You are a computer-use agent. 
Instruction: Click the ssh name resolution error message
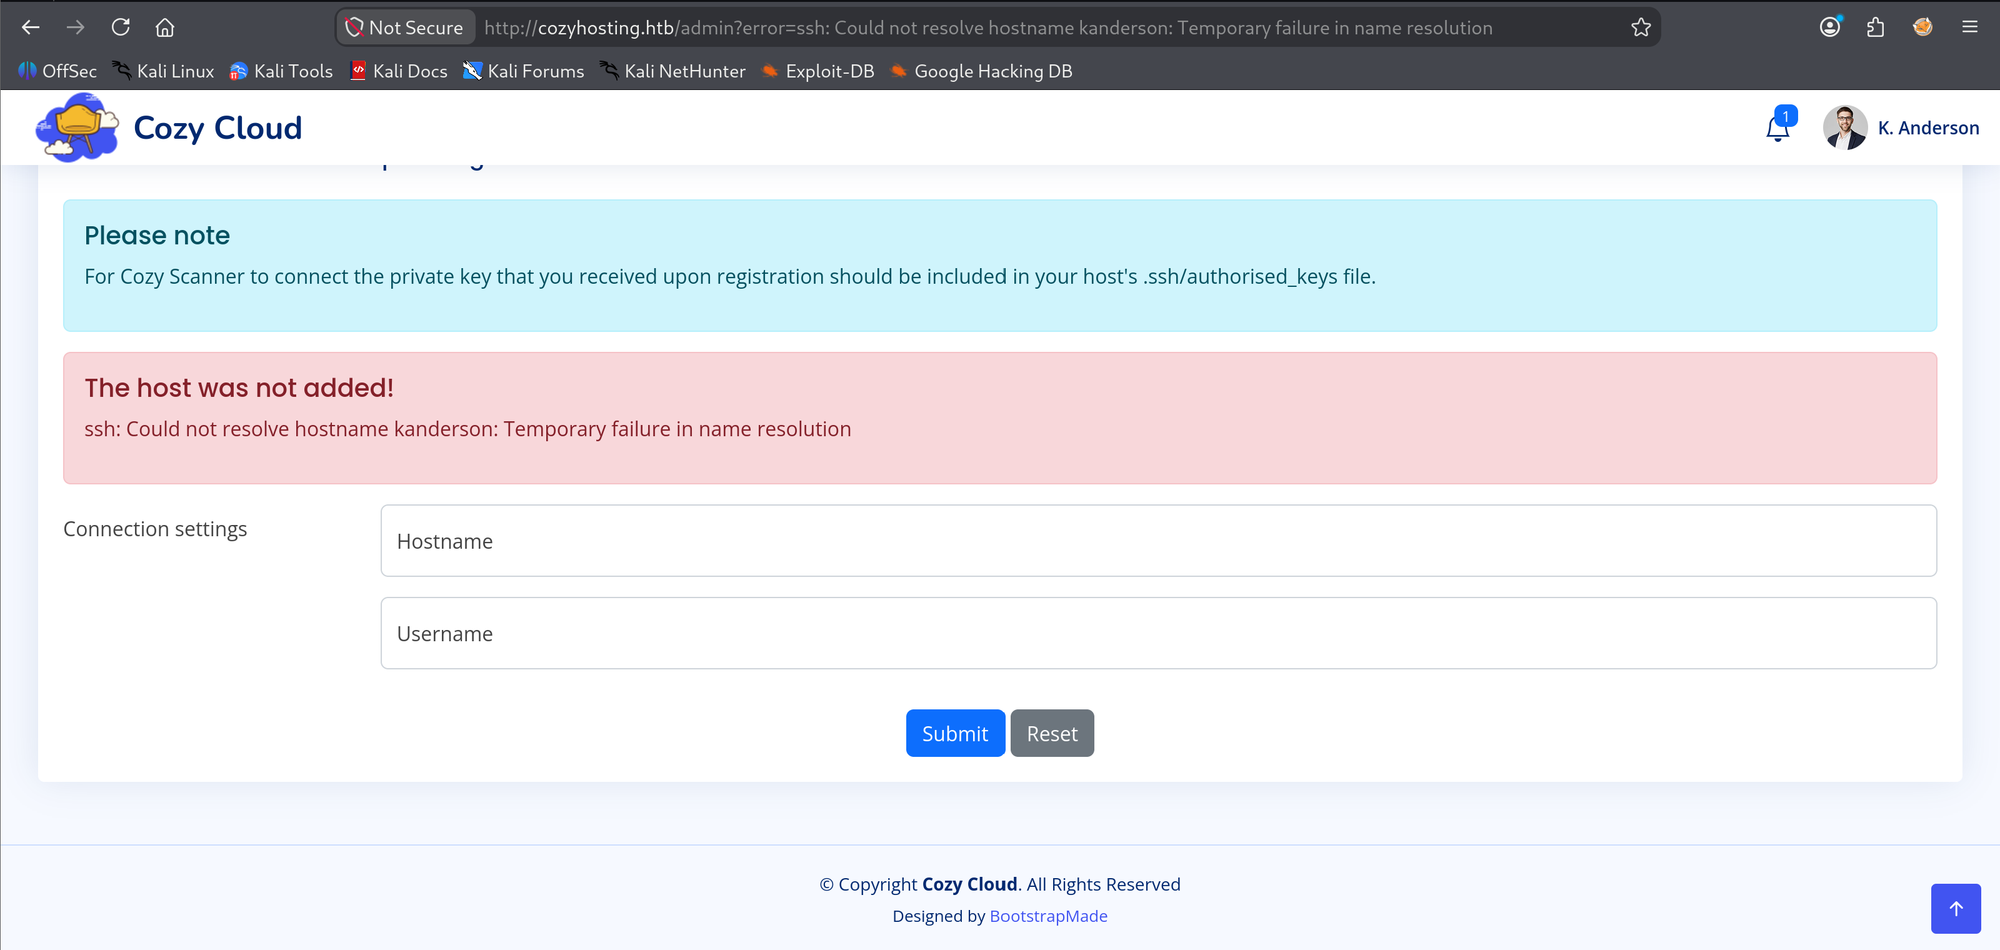tap(468, 429)
